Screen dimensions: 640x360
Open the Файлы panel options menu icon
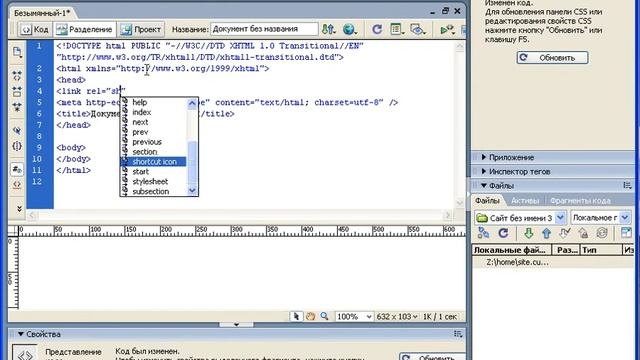[x=627, y=185]
